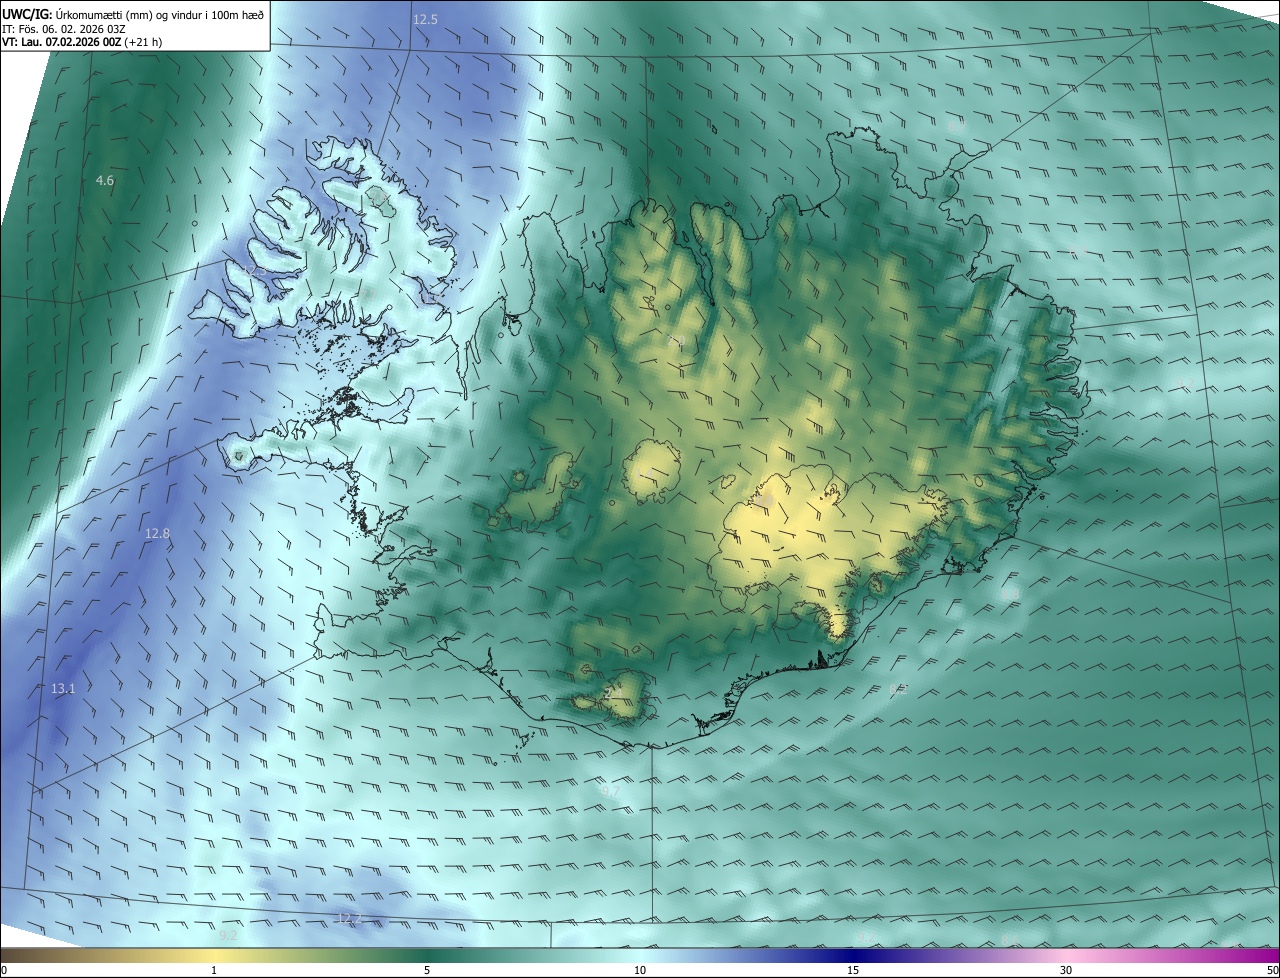This screenshot has width=1280, height=978.
Task: Click the 9.7 precipitation value label
Action: [x=610, y=791]
